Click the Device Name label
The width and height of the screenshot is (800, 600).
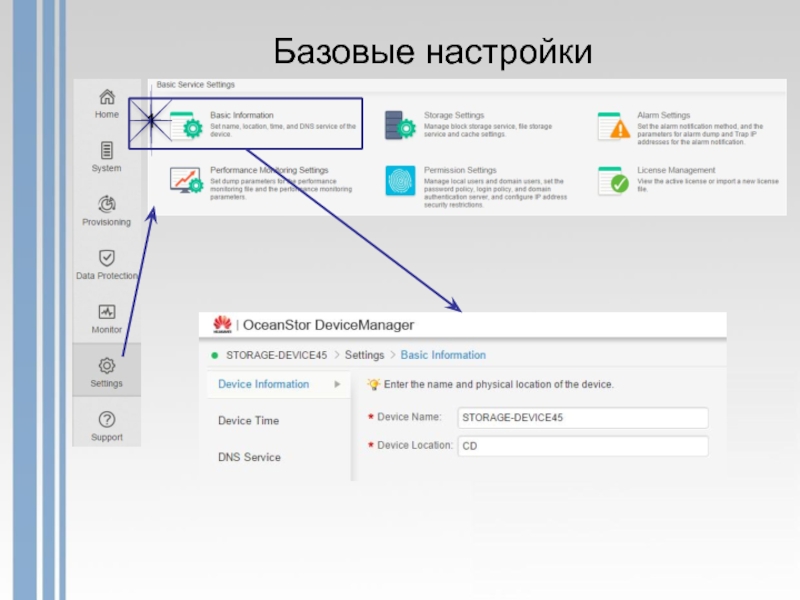point(409,417)
